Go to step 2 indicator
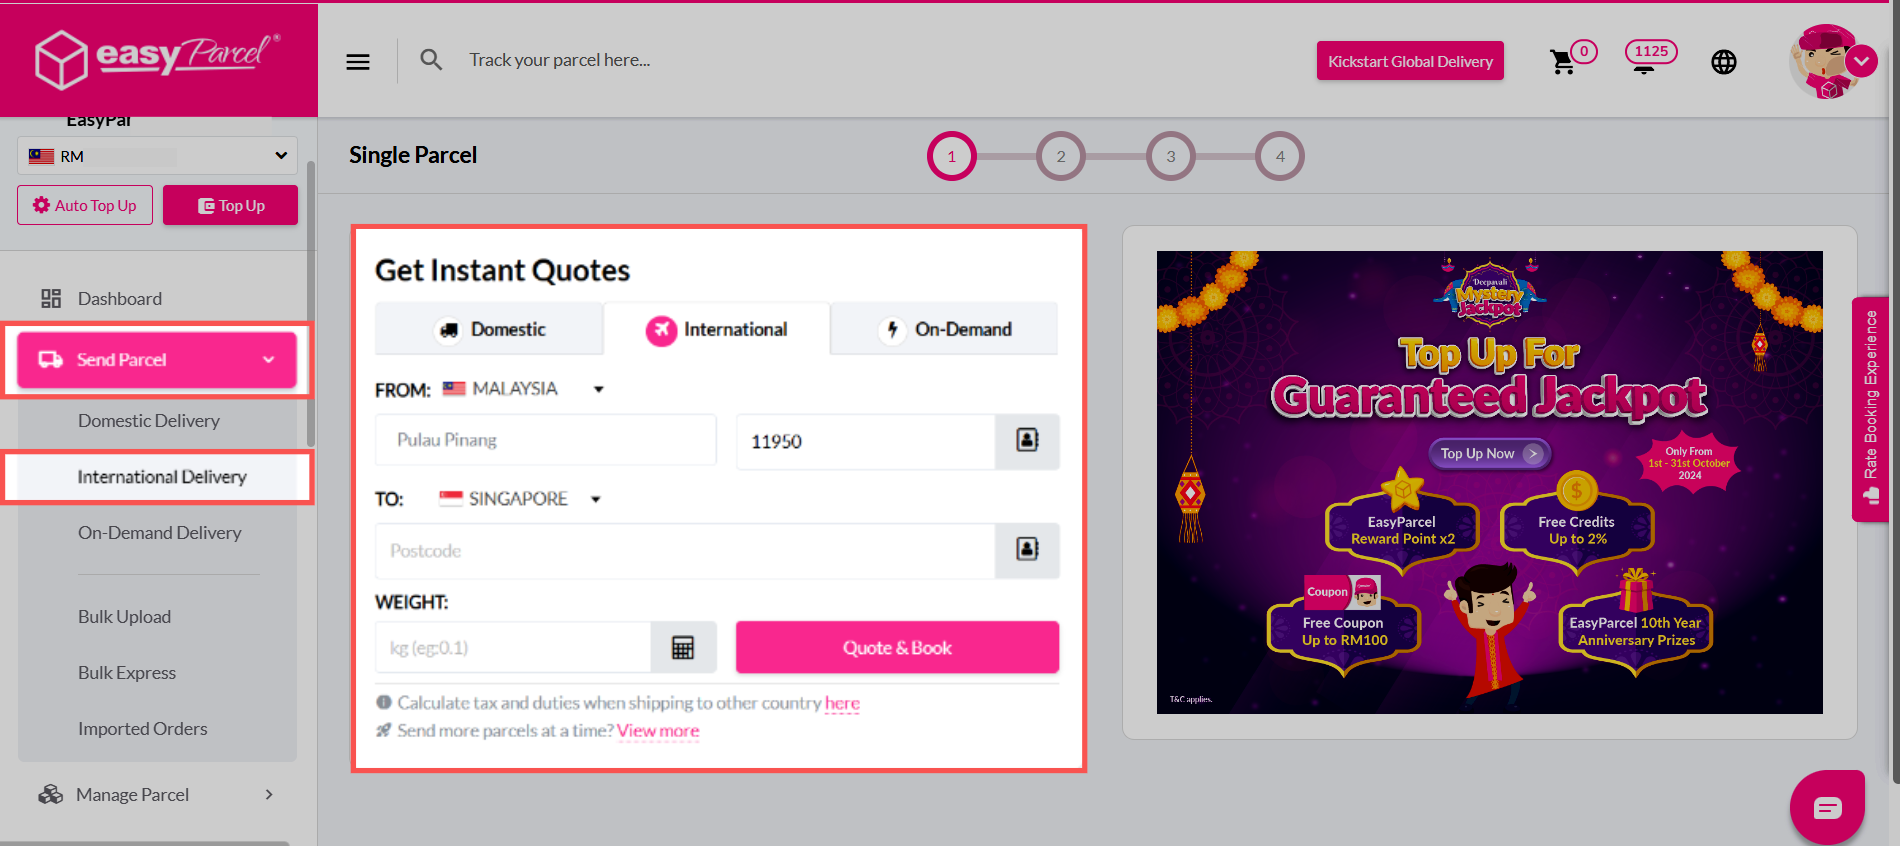Viewport: 1900px width, 846px height. (1061, 156)
